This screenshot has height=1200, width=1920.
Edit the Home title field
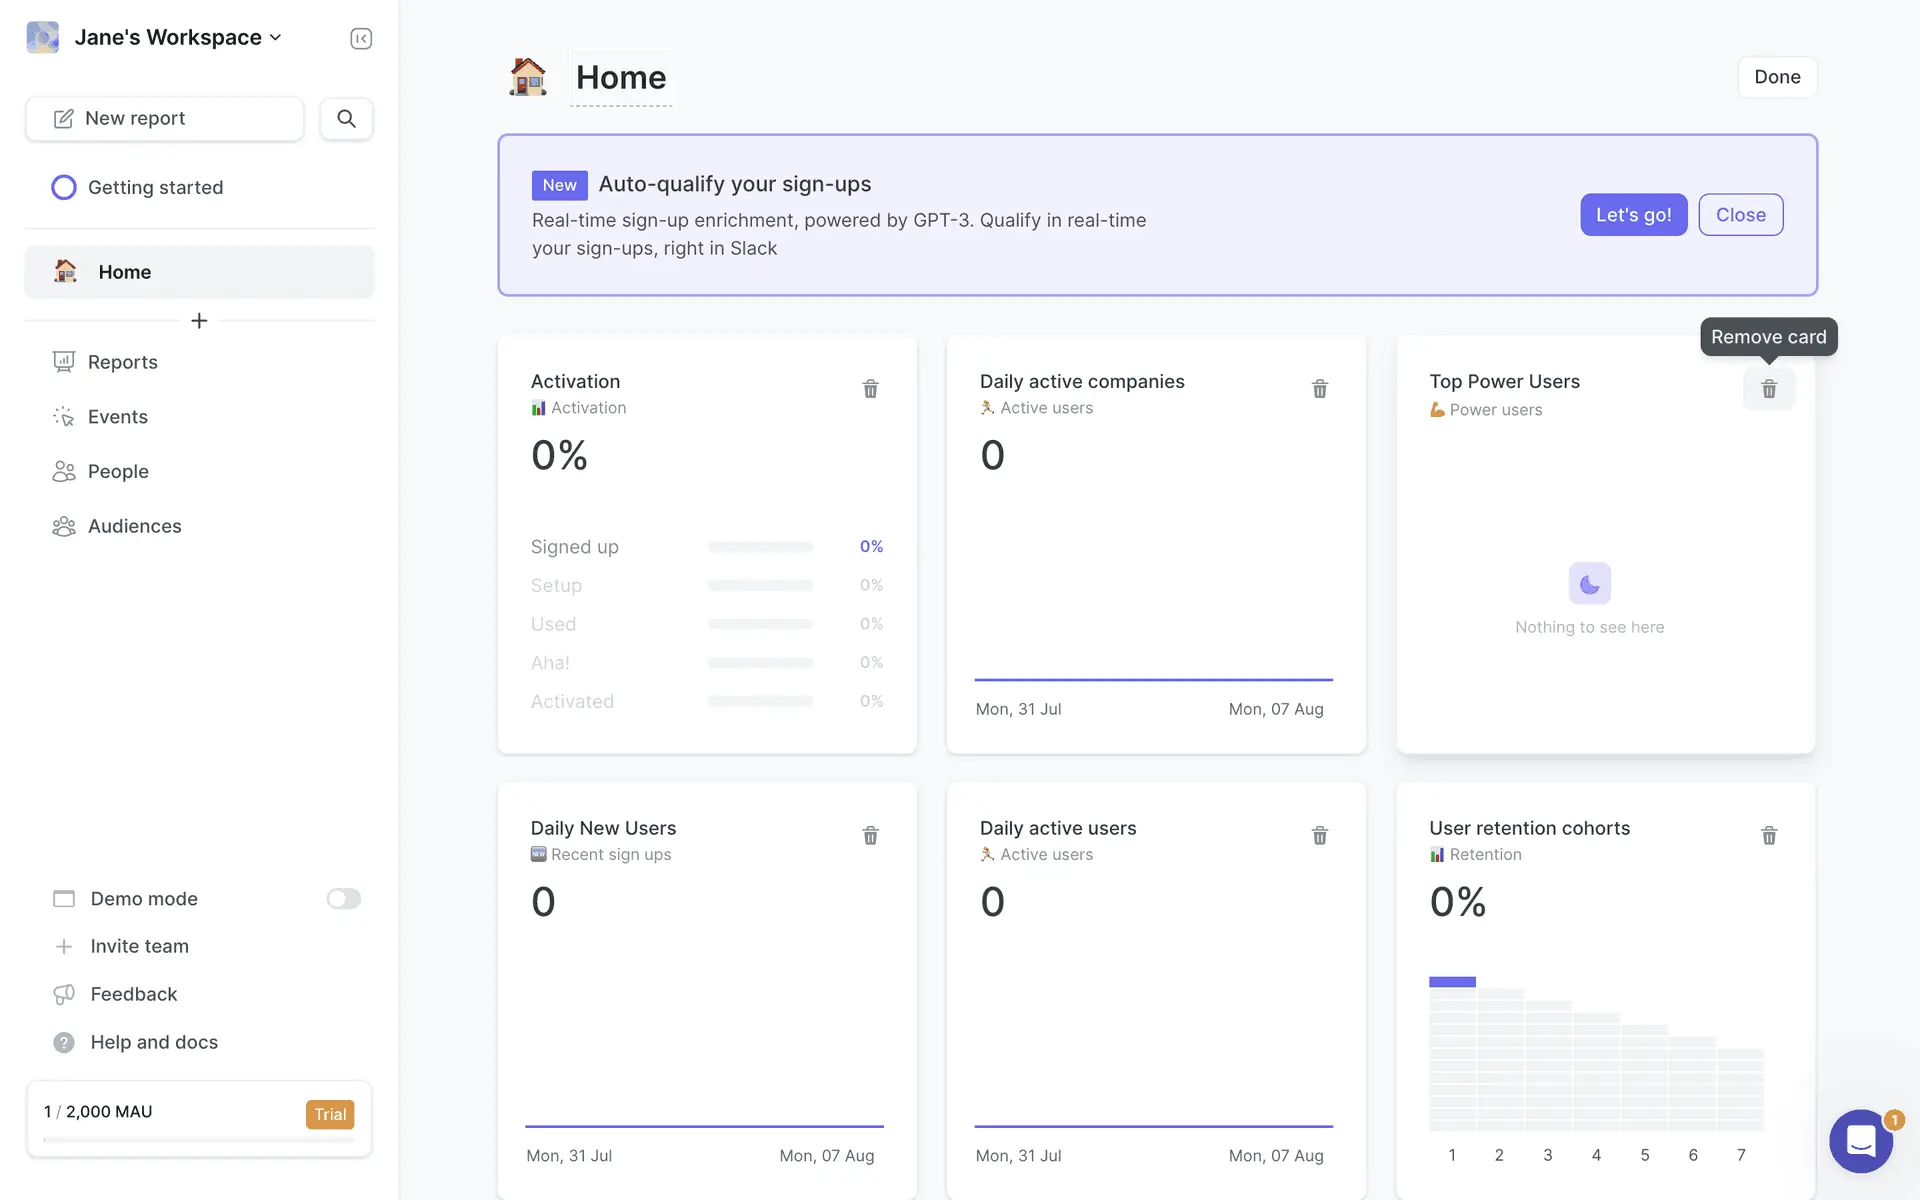[x=621, y=78]
